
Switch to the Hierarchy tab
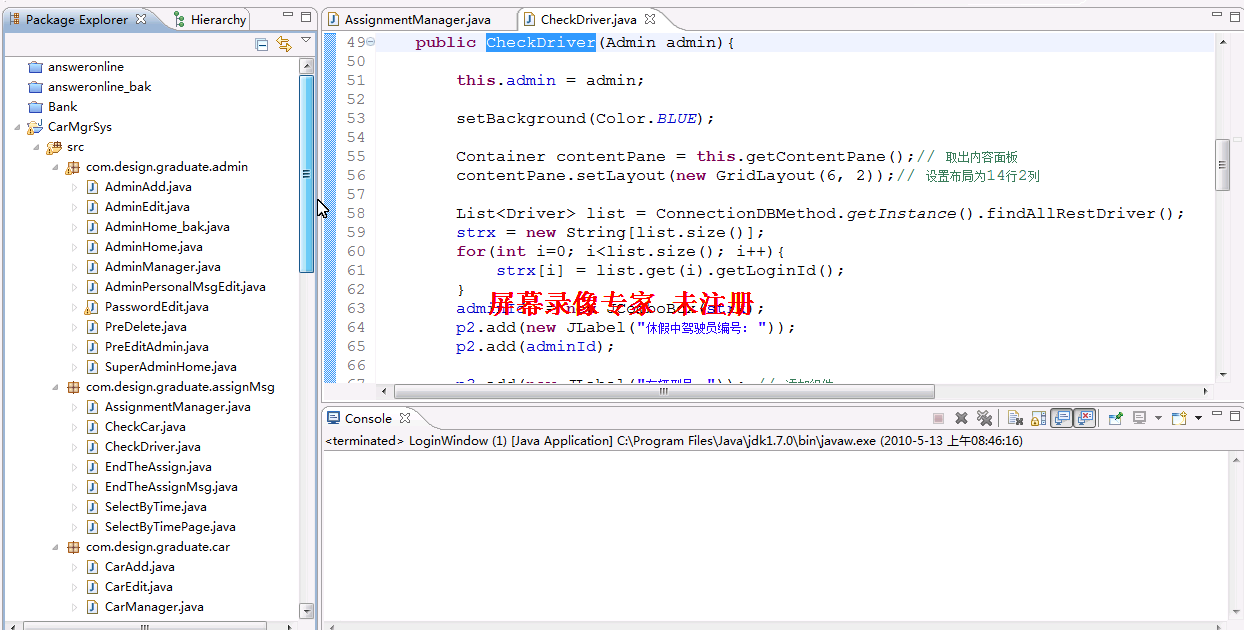209,19
